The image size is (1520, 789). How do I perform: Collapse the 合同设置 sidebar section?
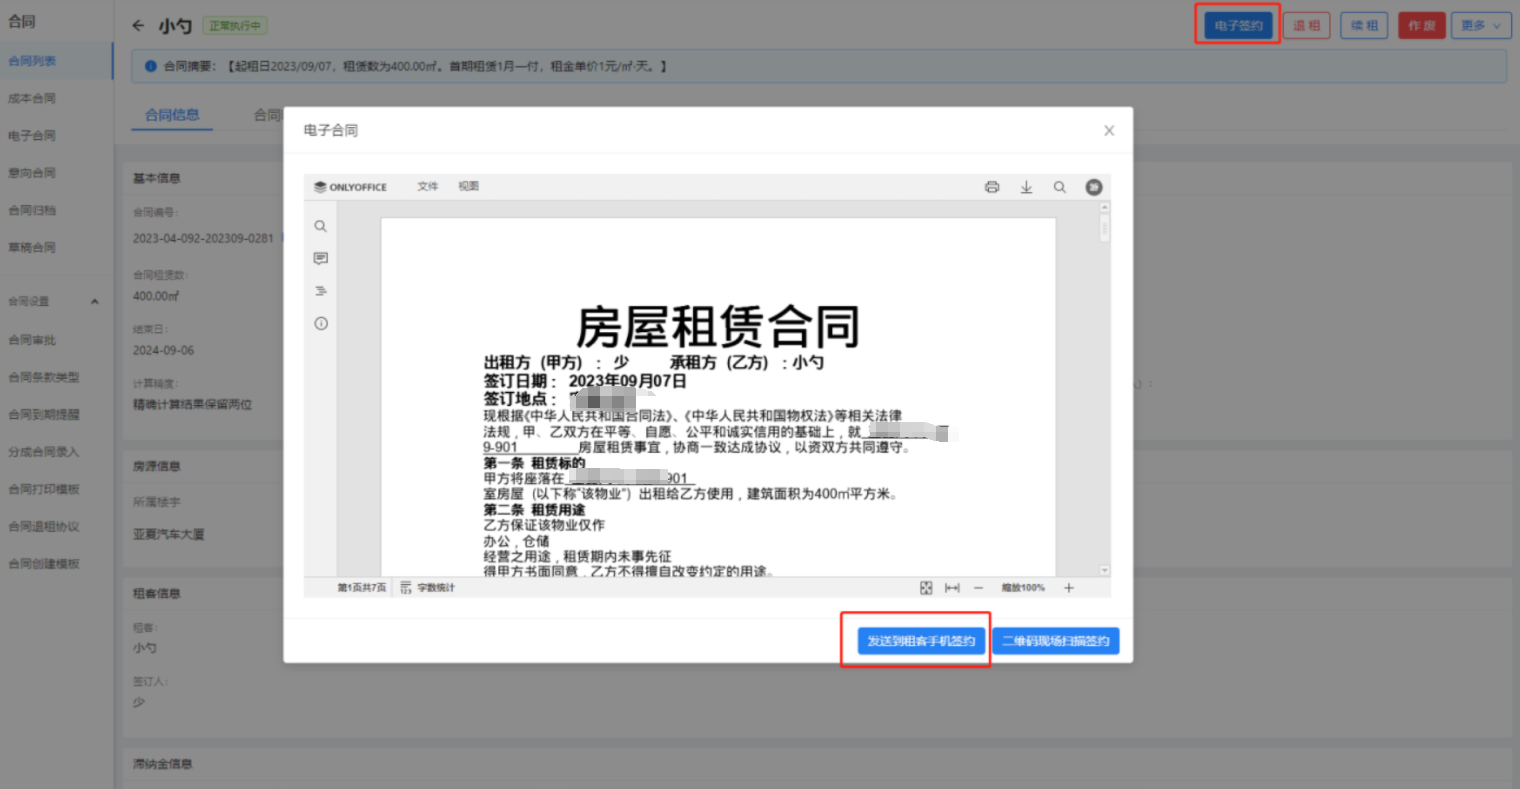[x=95, y=302]
